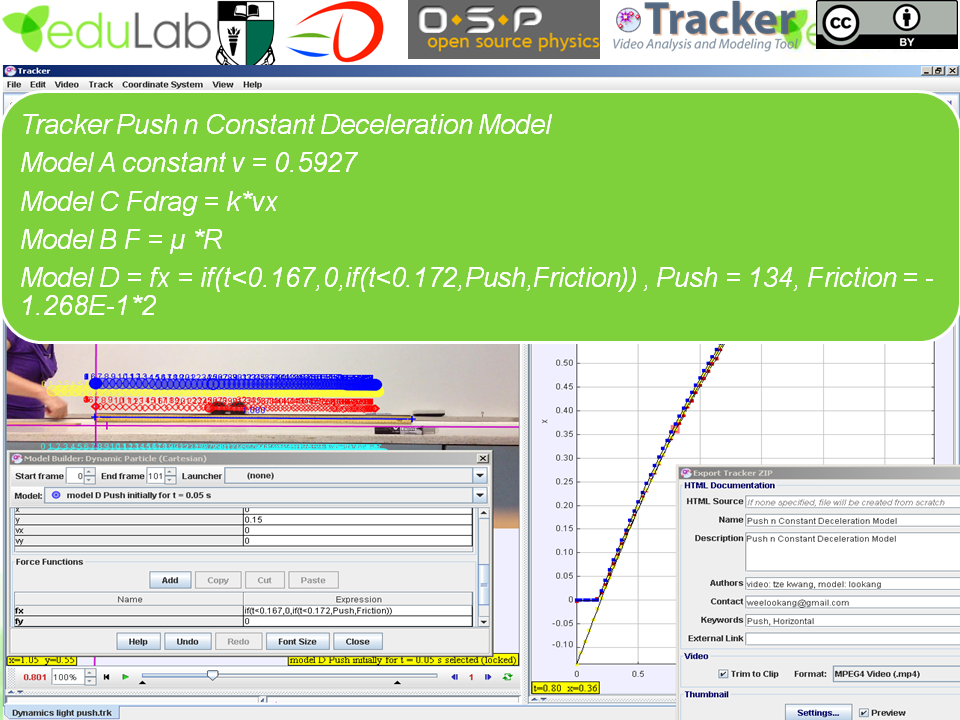The width and height of the screenshot is (960, 720).
Task: Click the Model Builder scrollbar up arrow
Action: point(484,512)
